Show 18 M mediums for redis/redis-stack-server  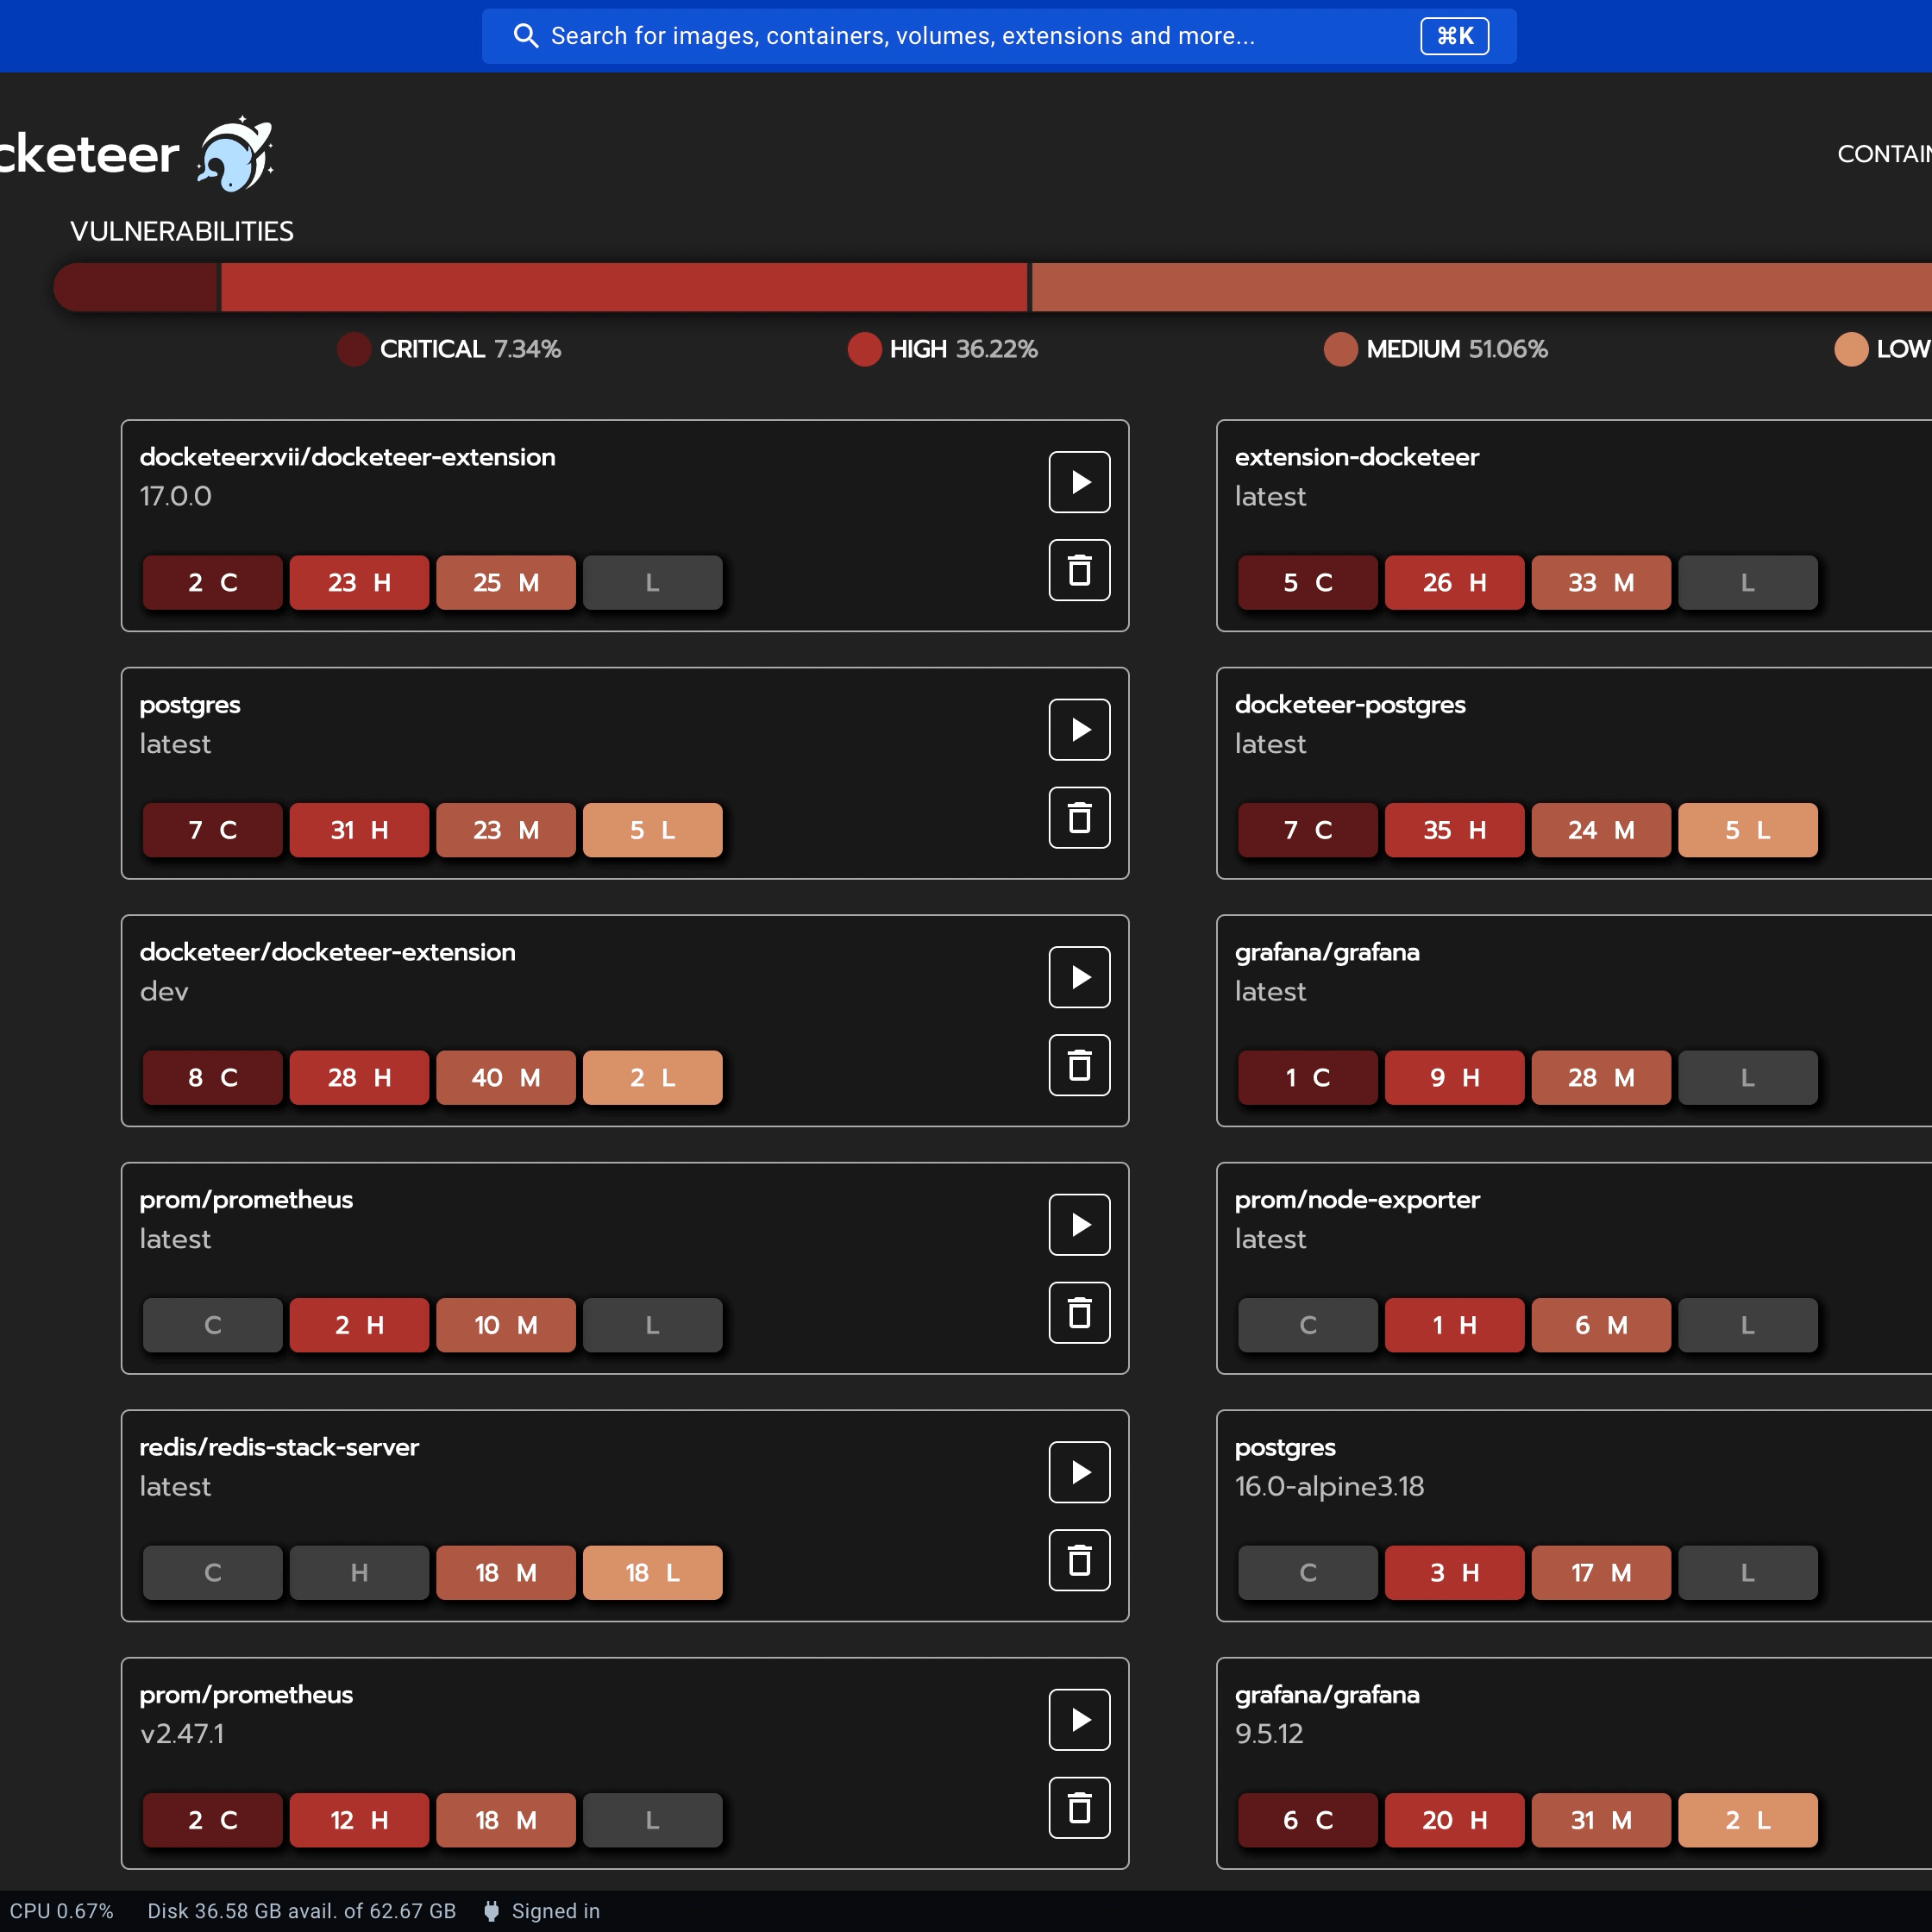click(506, 1572)
